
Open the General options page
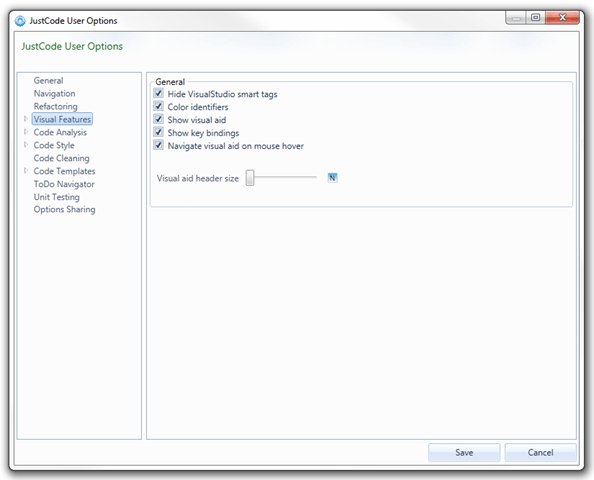tap(48, 81)
